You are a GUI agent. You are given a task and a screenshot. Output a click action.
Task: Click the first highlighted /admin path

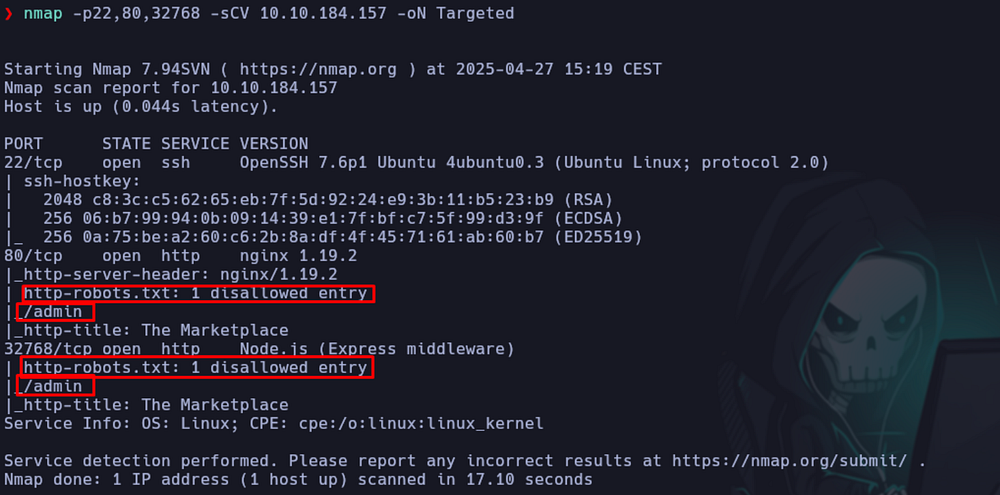(55, 312)
